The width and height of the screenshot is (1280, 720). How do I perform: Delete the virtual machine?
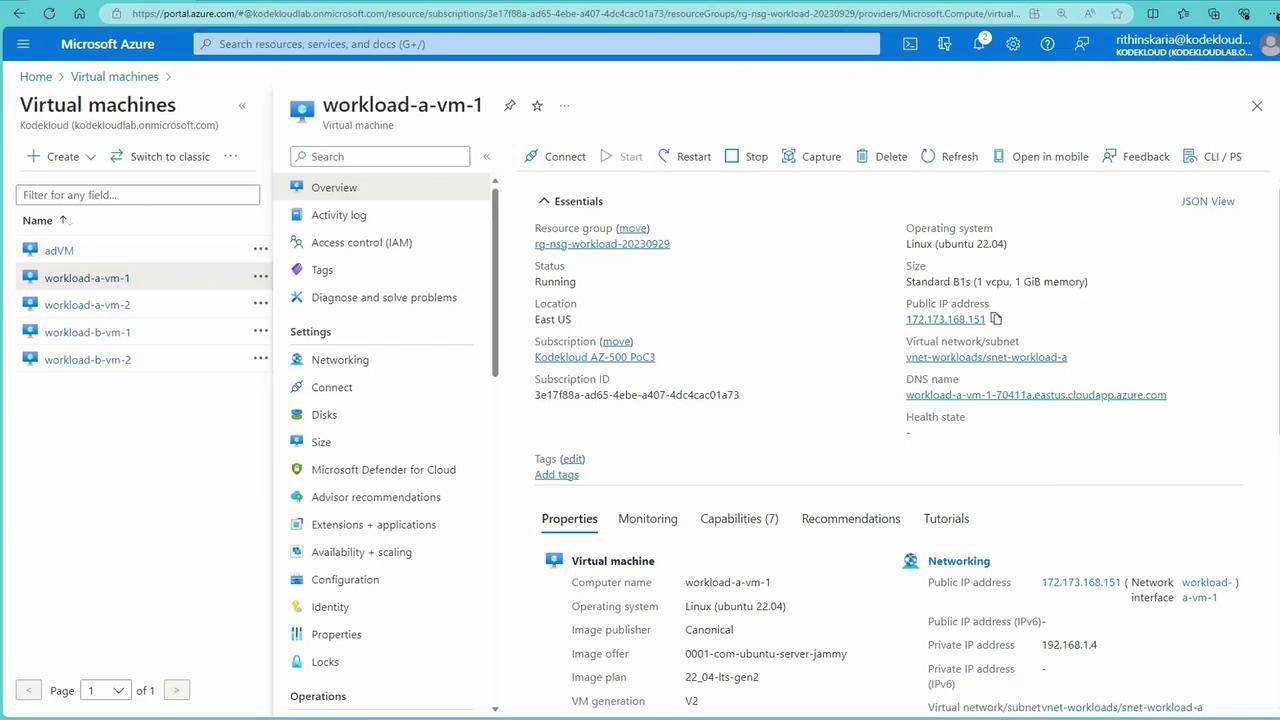tap(881, 156)
